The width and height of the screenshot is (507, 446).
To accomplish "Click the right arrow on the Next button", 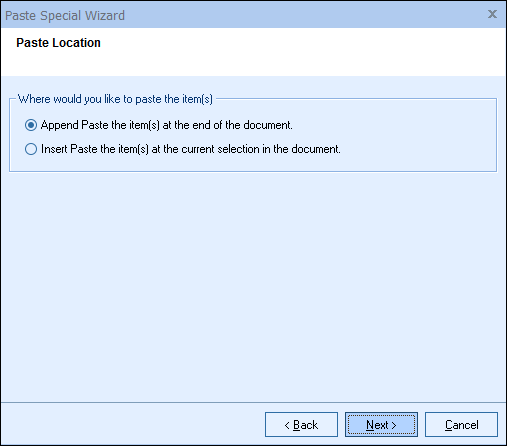I will [394, 425].
